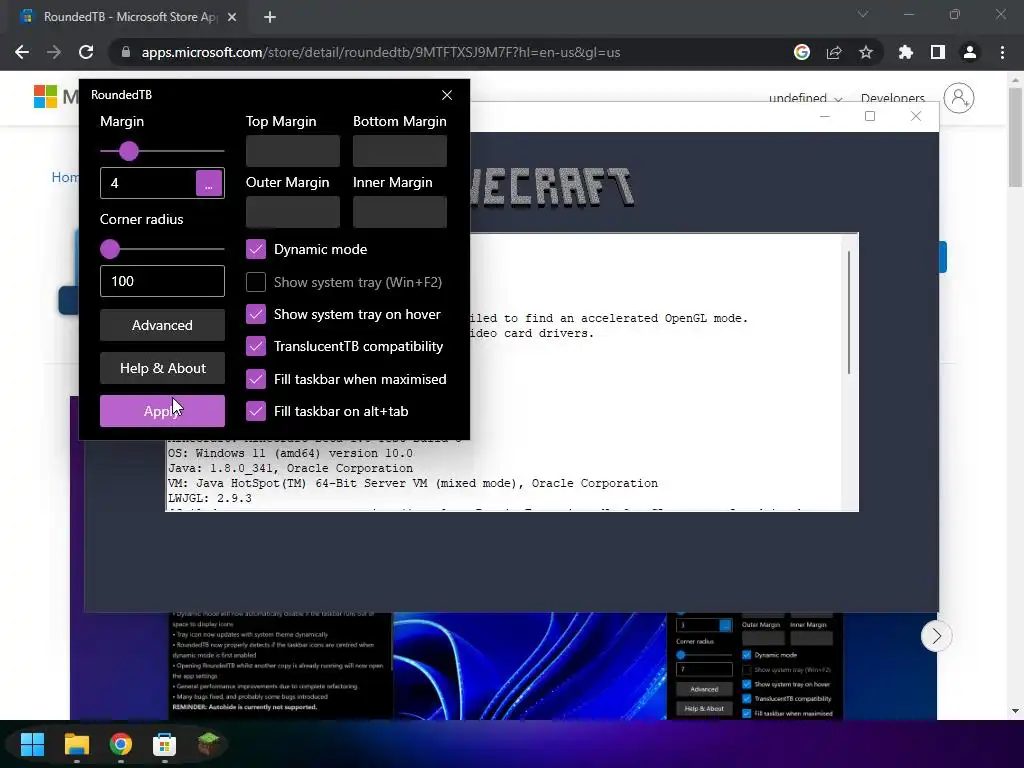Click the sign-in account icon on Microsoft page
The height and width of the screenshot is (768, 1024).
point(959,98)
